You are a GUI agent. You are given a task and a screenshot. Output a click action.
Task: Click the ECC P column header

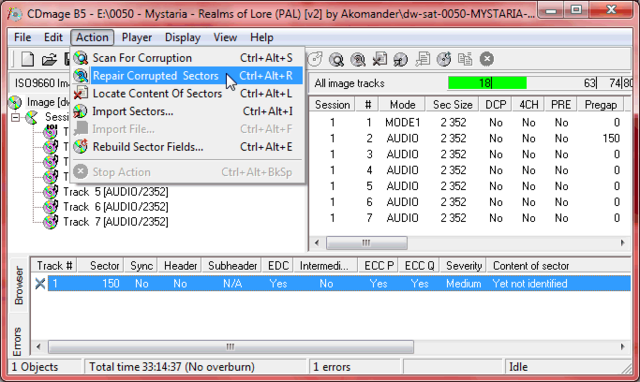[x=379, y=266]
